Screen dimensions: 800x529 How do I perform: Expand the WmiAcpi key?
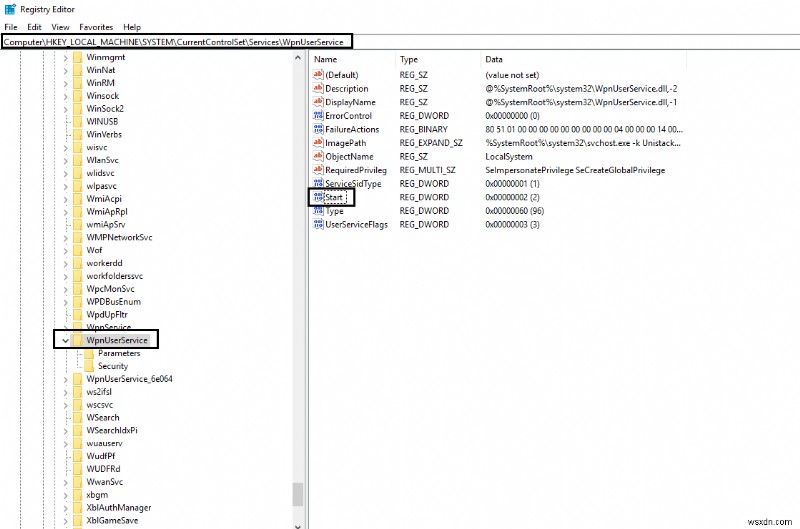click(65, 199)
